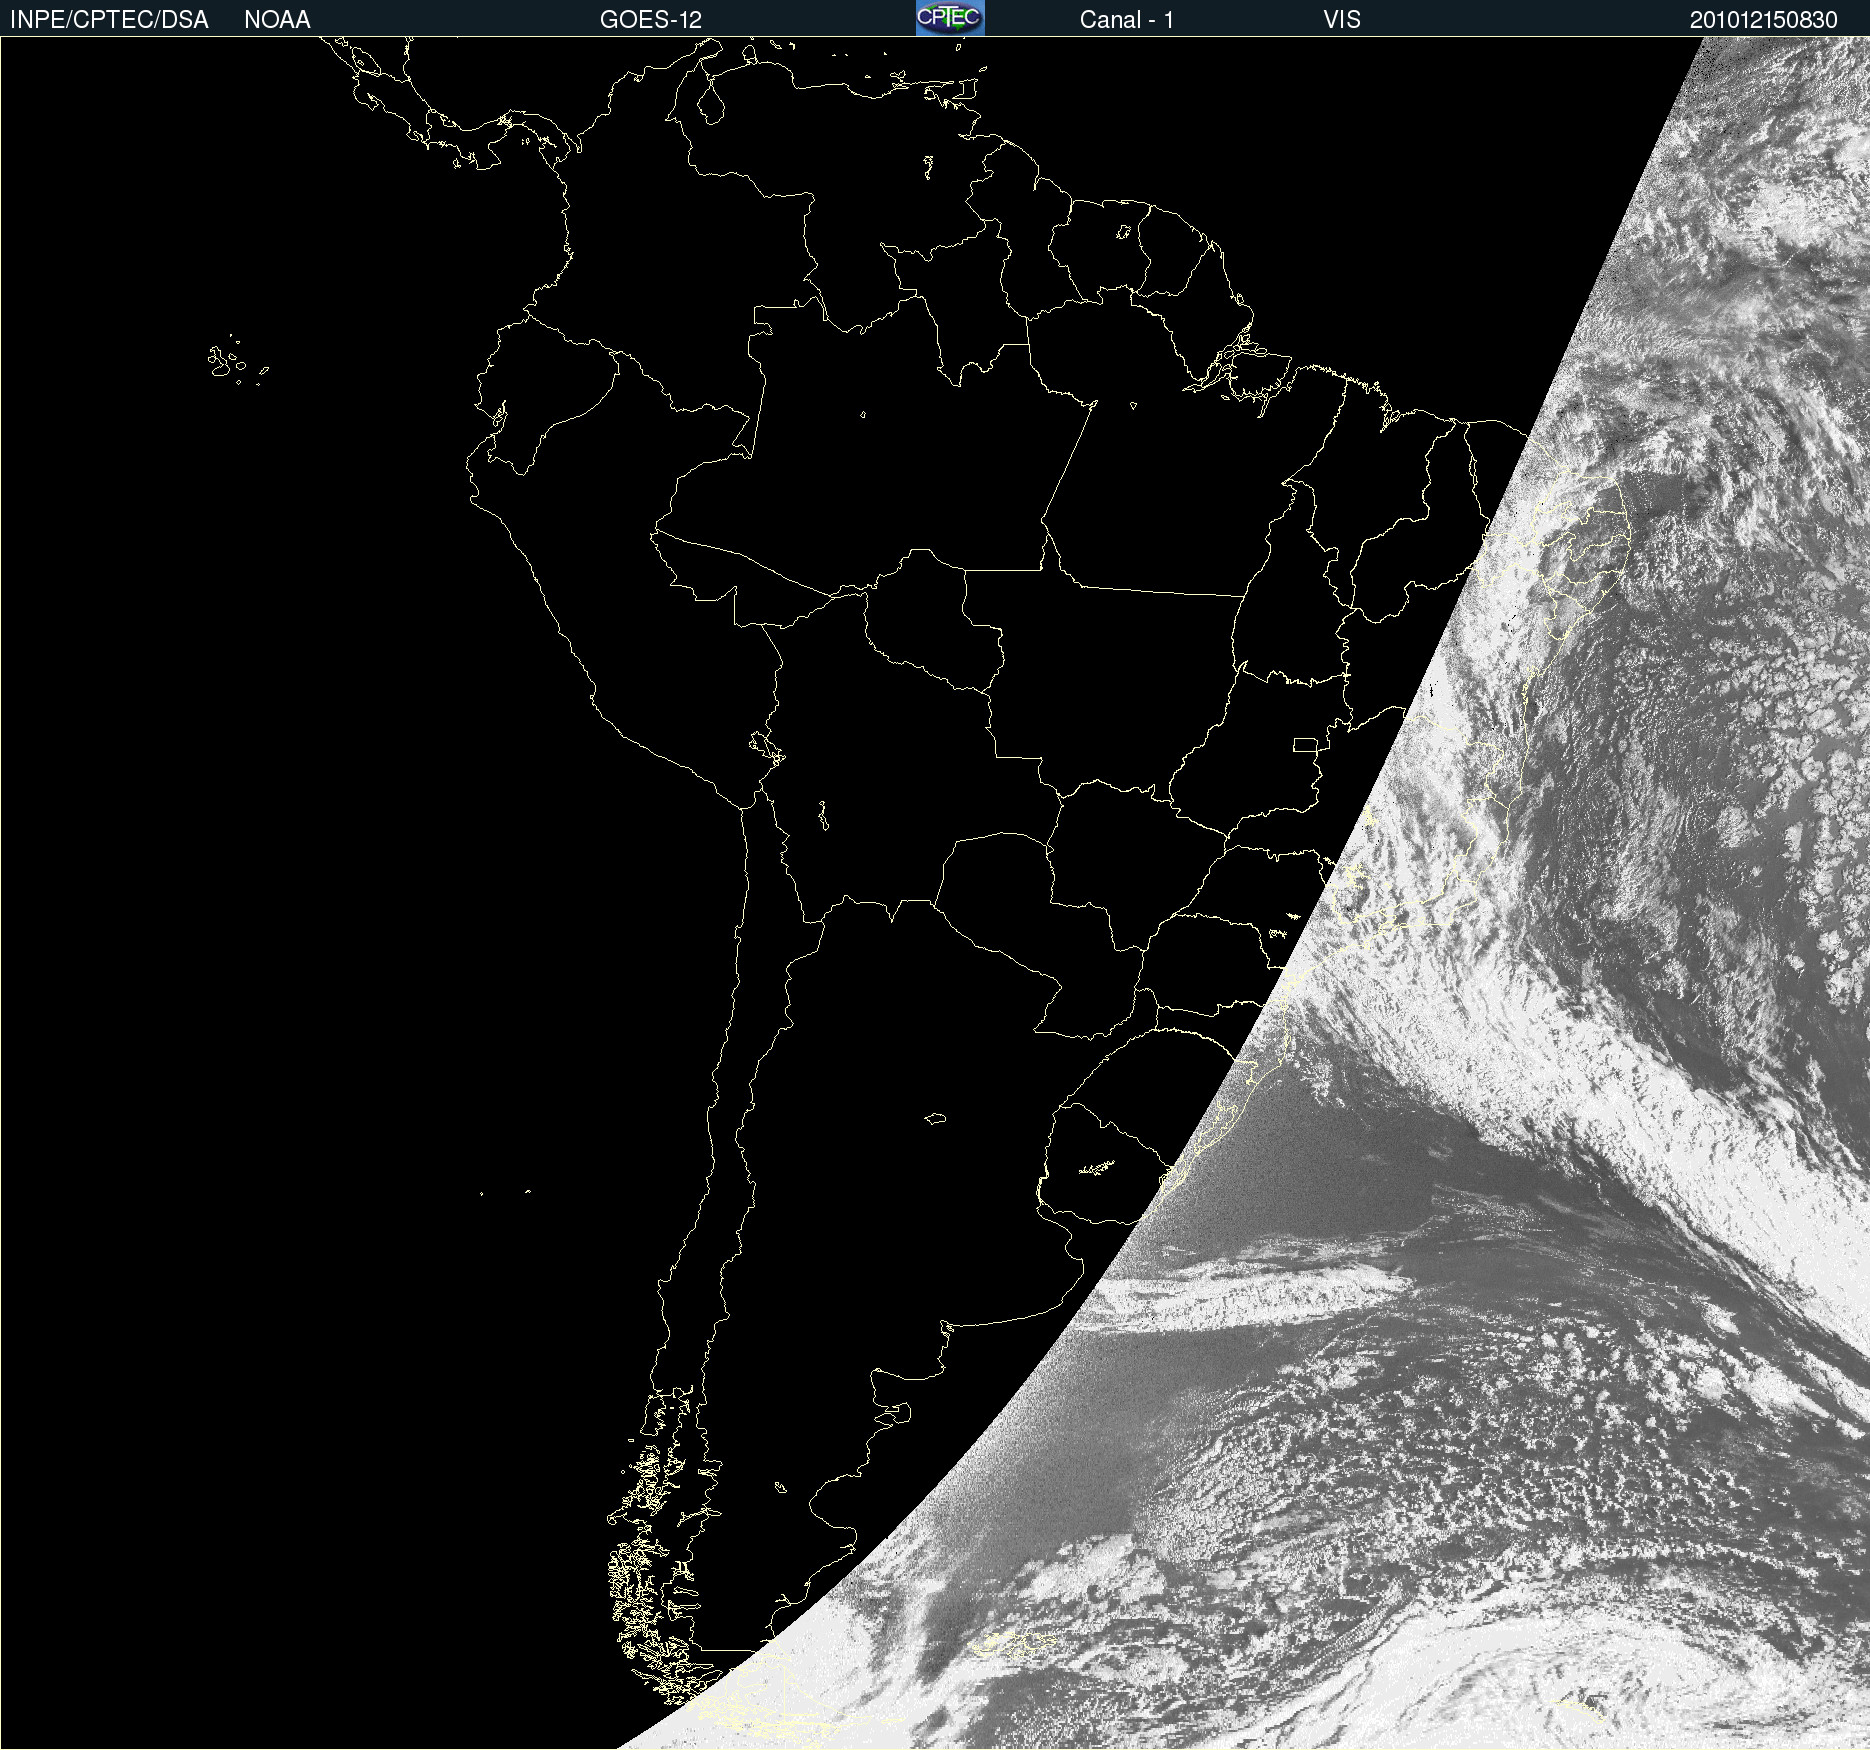Select the Canal - 1 label
This screenshot has width=1870, height=1750.
1126,20
